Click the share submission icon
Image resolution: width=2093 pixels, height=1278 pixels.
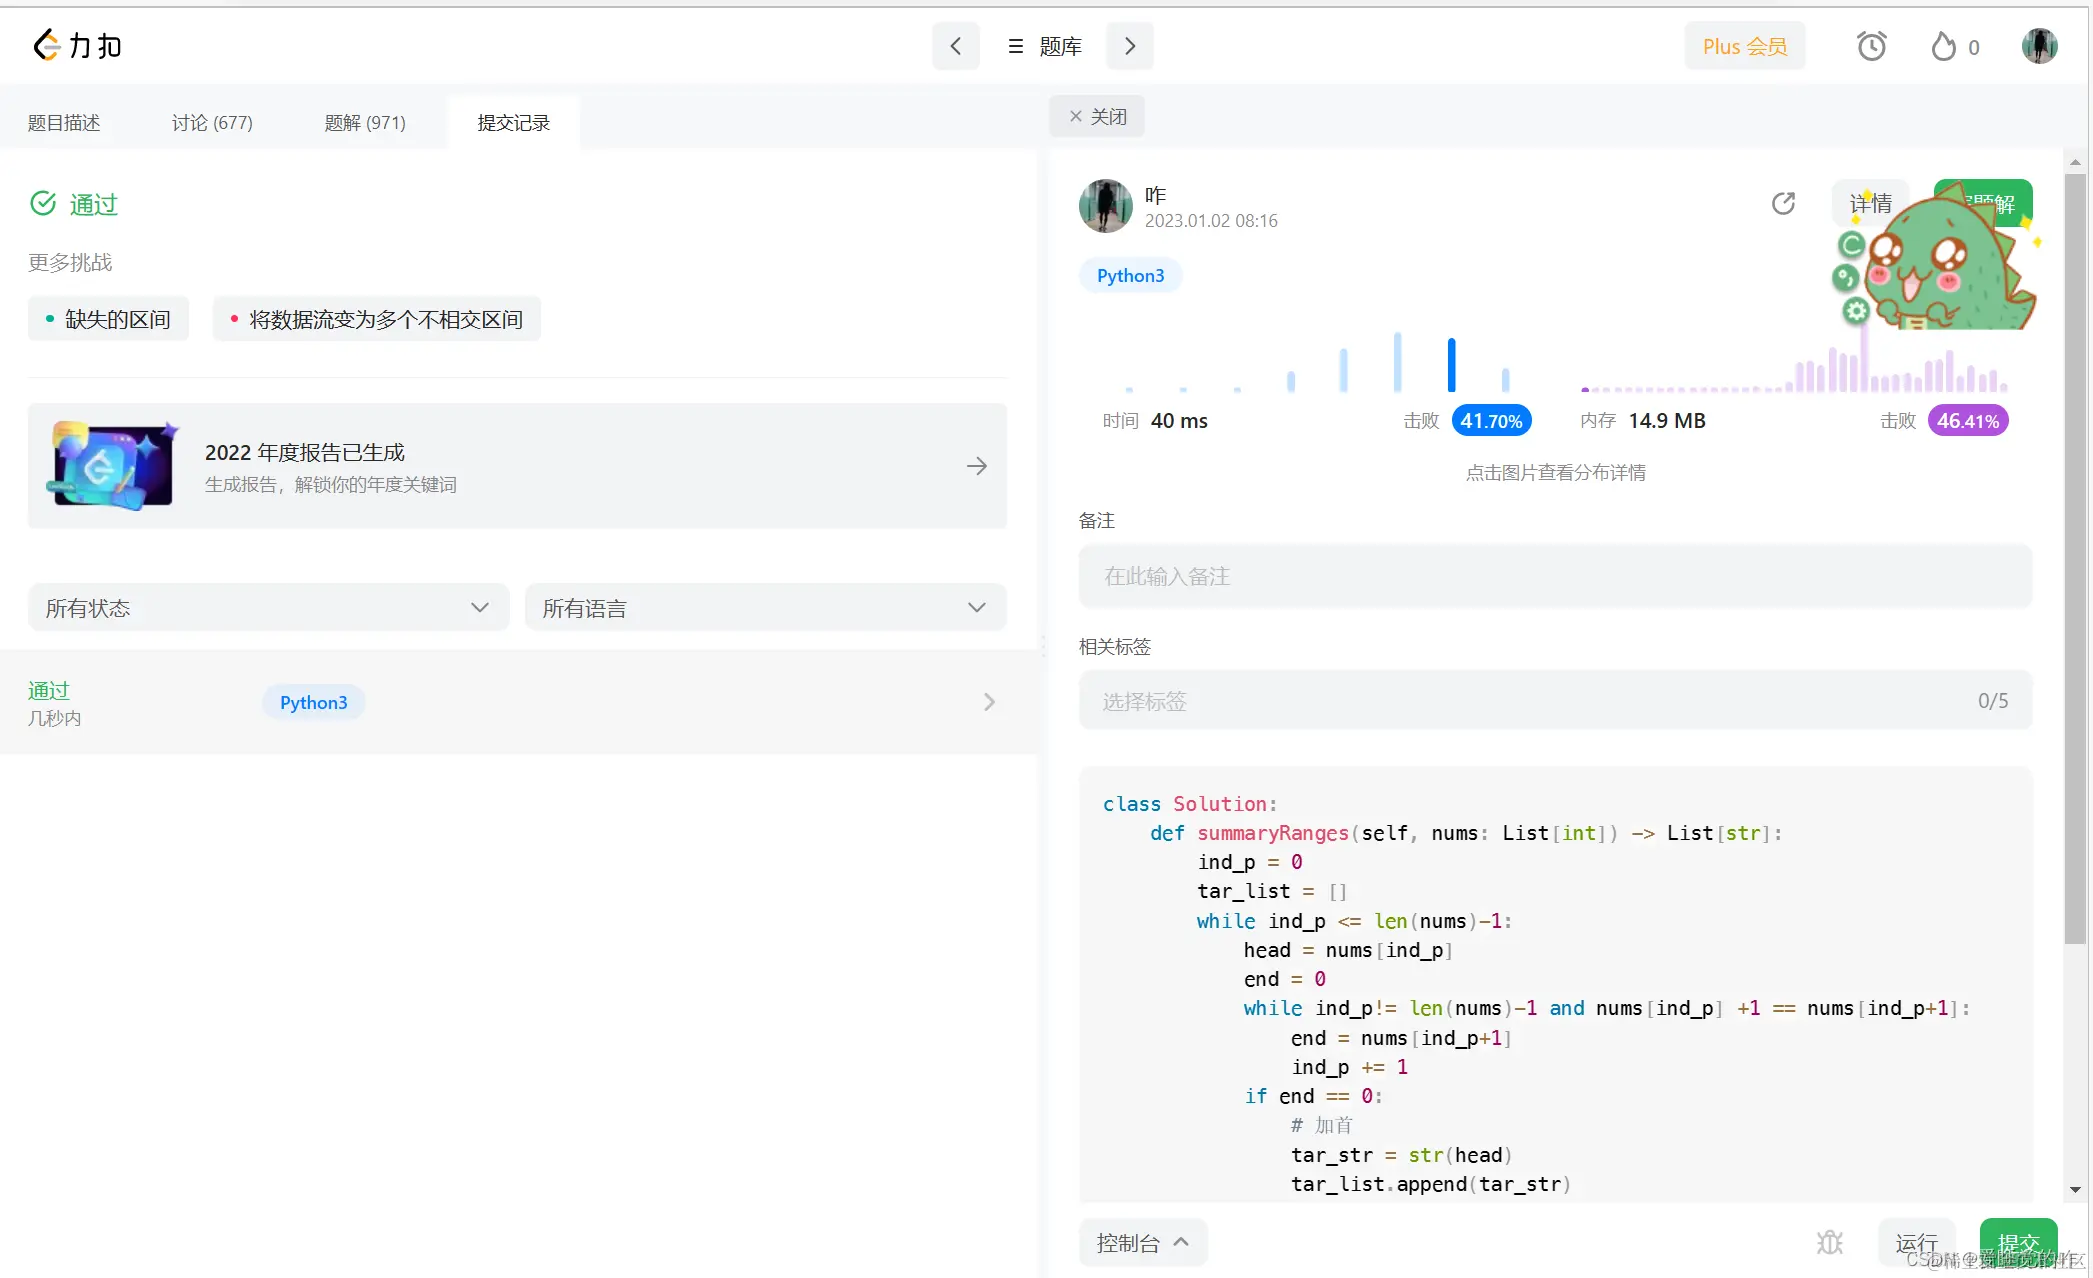tap(1783, 204)
